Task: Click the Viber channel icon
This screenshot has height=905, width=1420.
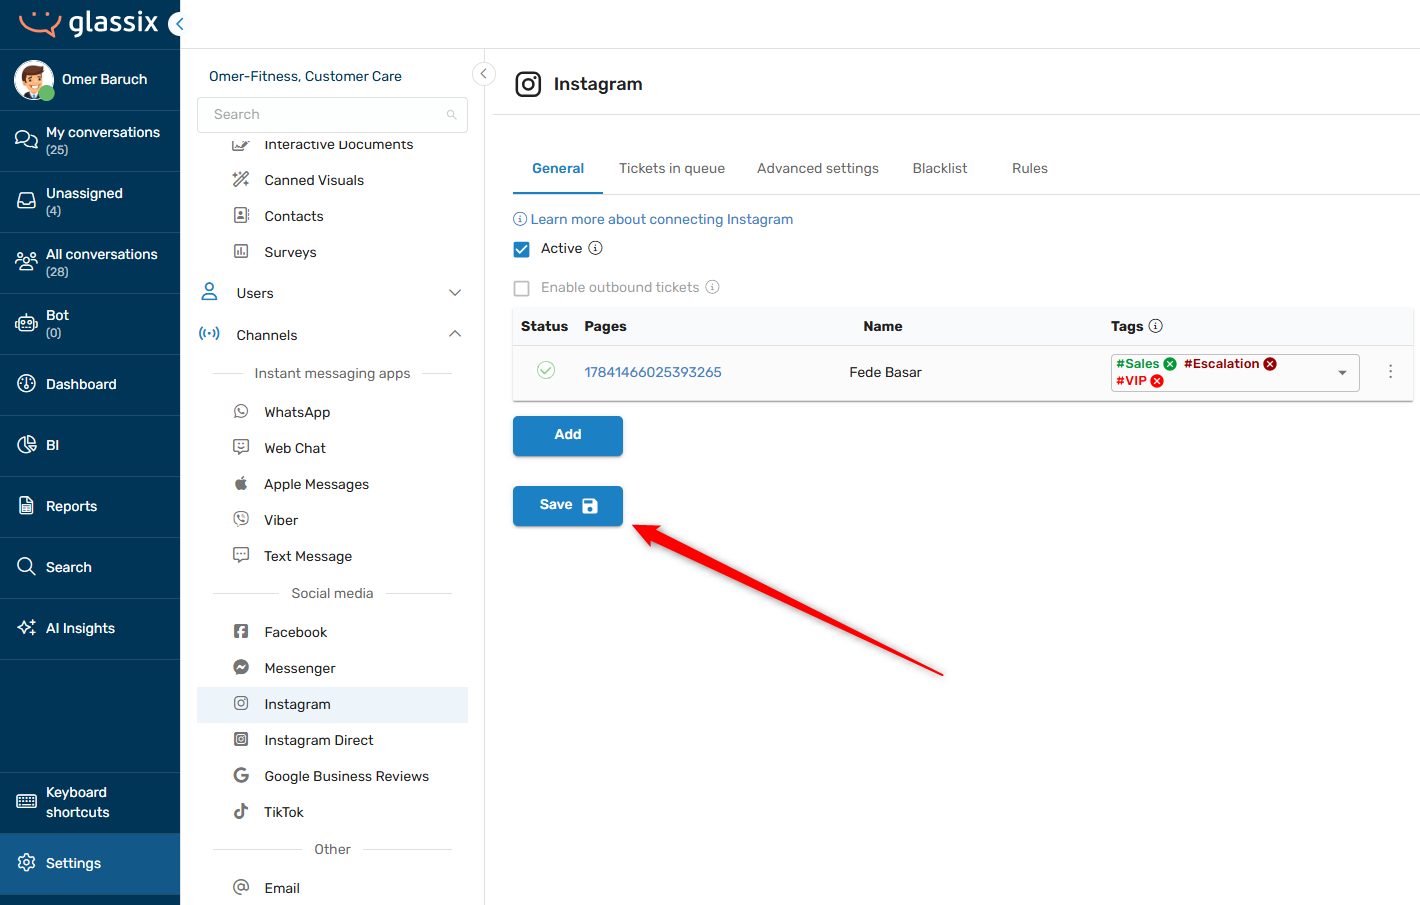Action: (241, 519)
